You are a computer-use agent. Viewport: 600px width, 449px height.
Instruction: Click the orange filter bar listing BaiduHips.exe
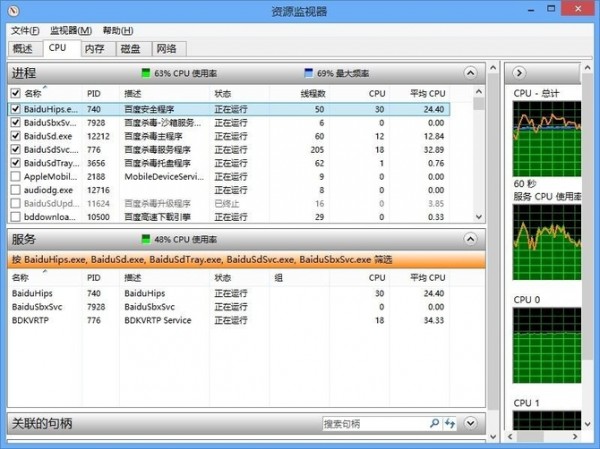[x=246, y=260]
